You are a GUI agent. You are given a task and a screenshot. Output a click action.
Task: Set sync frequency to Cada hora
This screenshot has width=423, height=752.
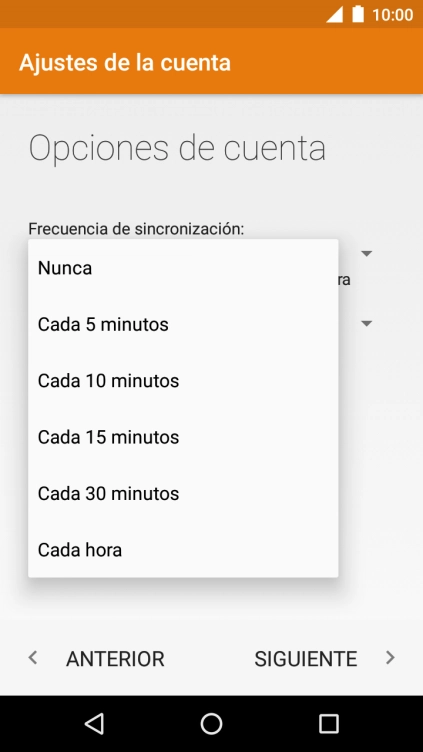[183, 550]
